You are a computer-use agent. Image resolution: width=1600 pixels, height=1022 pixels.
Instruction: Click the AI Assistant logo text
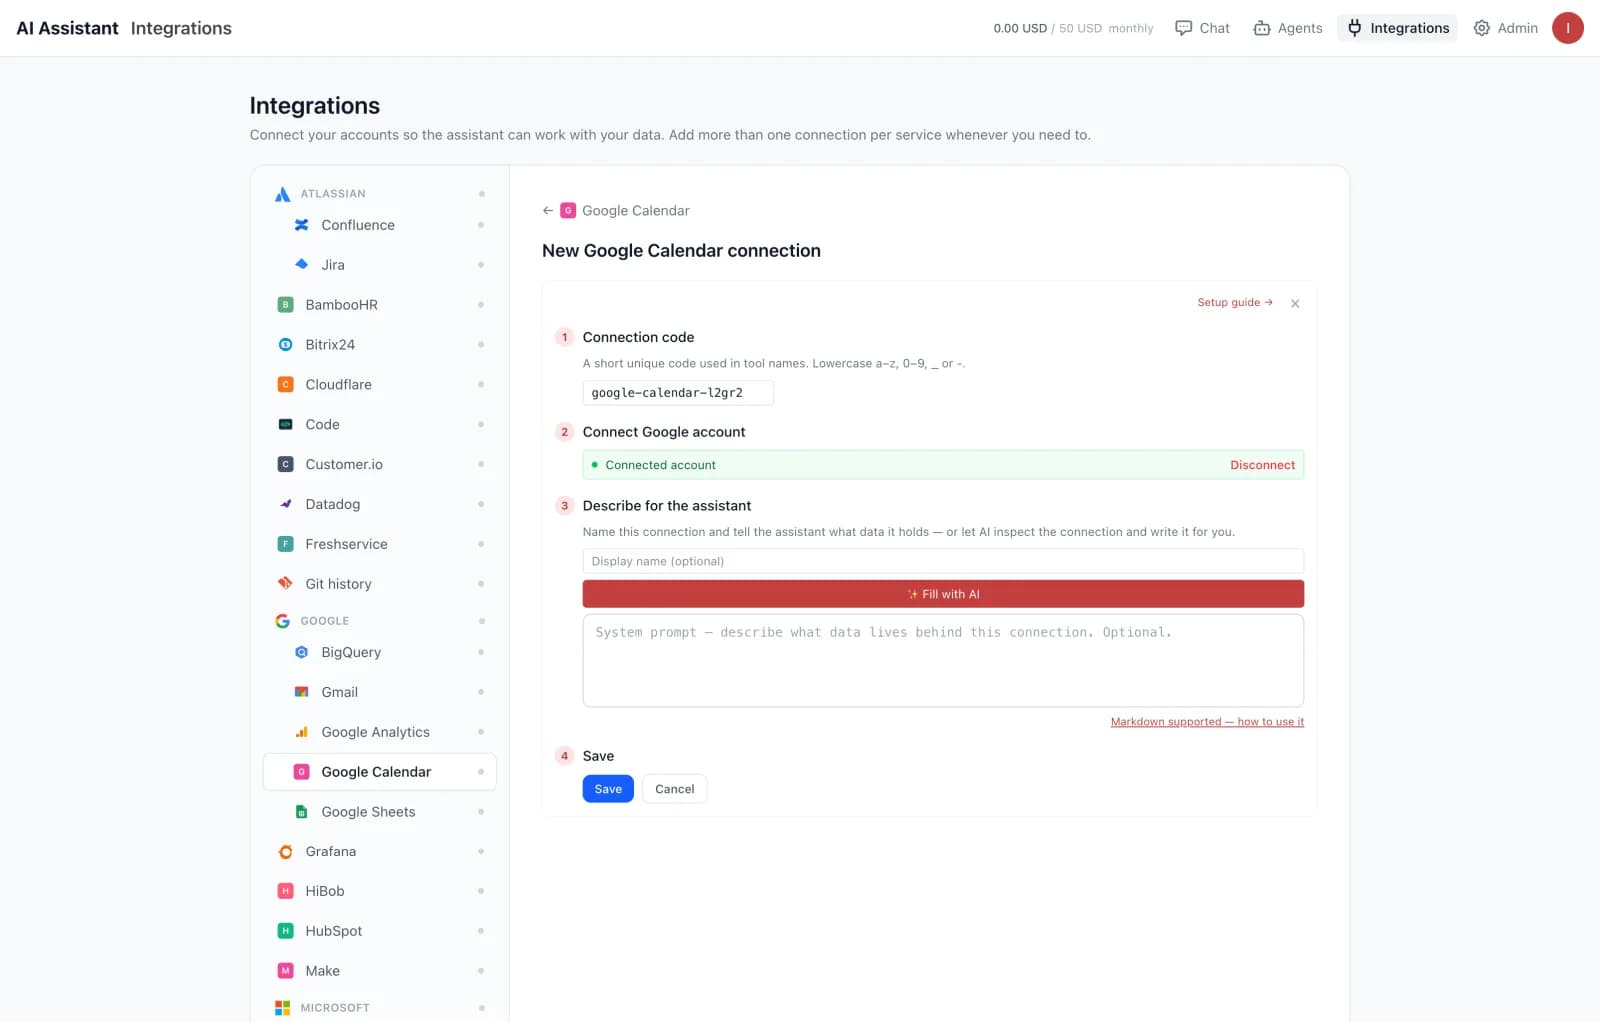tap(67, 28)
